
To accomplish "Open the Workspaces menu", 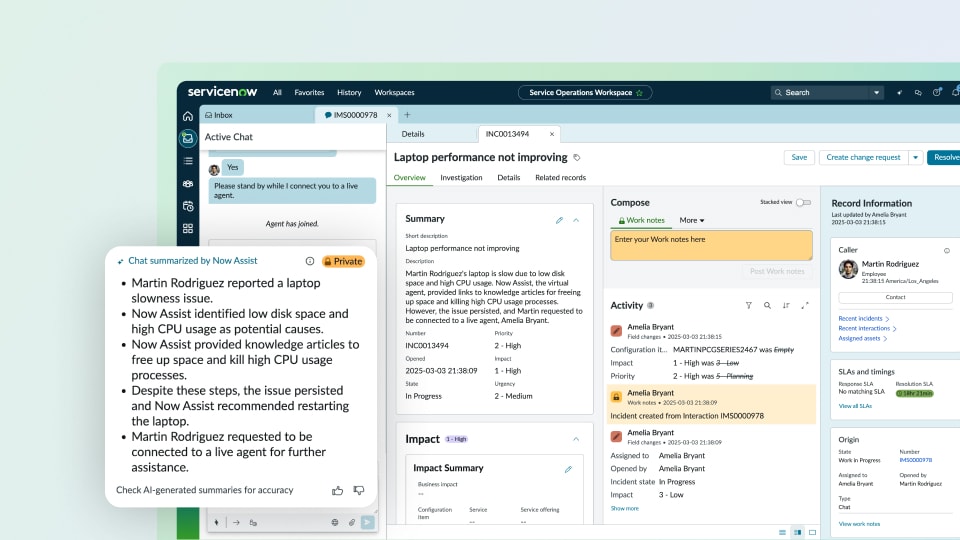I will pos(394,92).
